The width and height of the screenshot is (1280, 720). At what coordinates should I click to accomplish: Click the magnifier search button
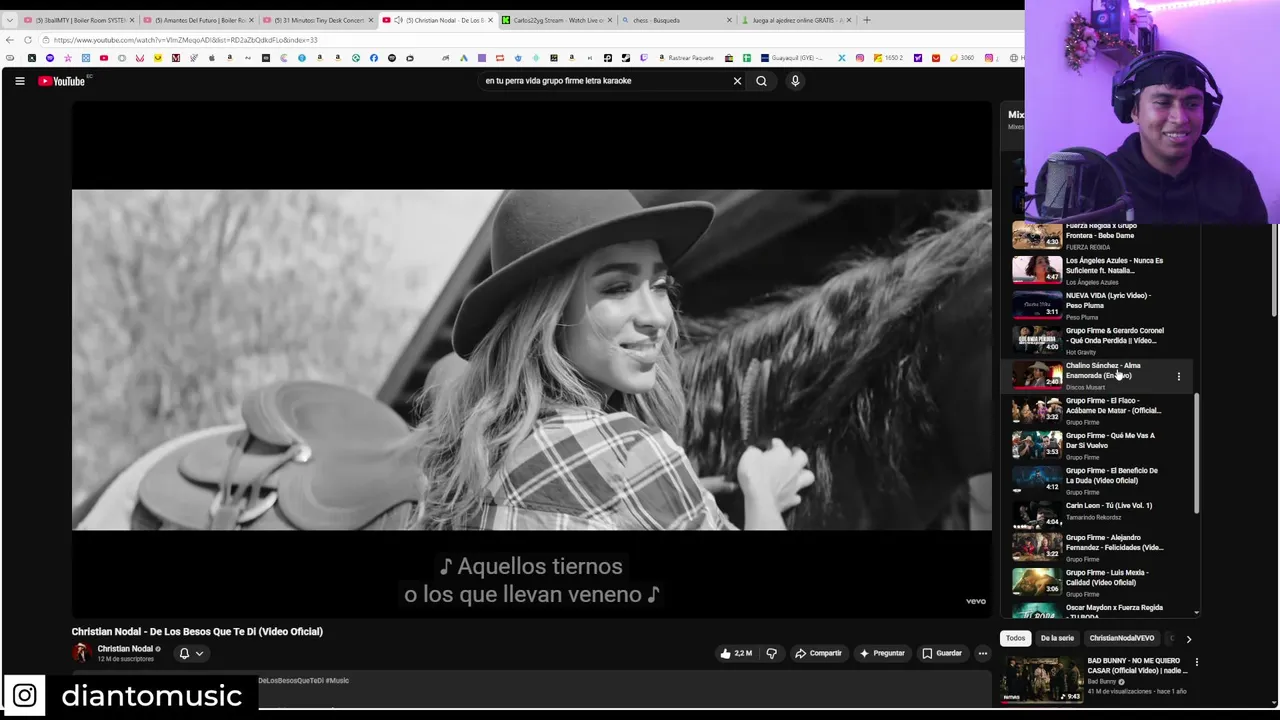pyautogui.click(x=761, y=81)
